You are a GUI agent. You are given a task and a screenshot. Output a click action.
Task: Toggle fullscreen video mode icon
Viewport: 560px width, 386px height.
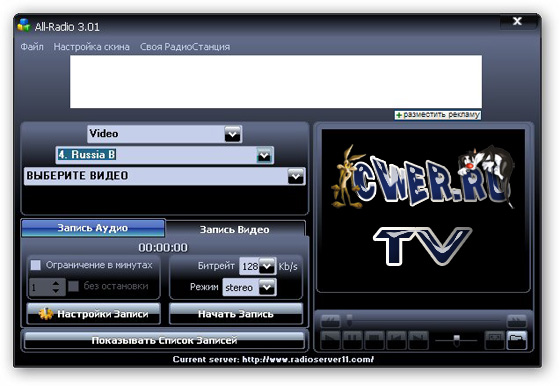495,340
